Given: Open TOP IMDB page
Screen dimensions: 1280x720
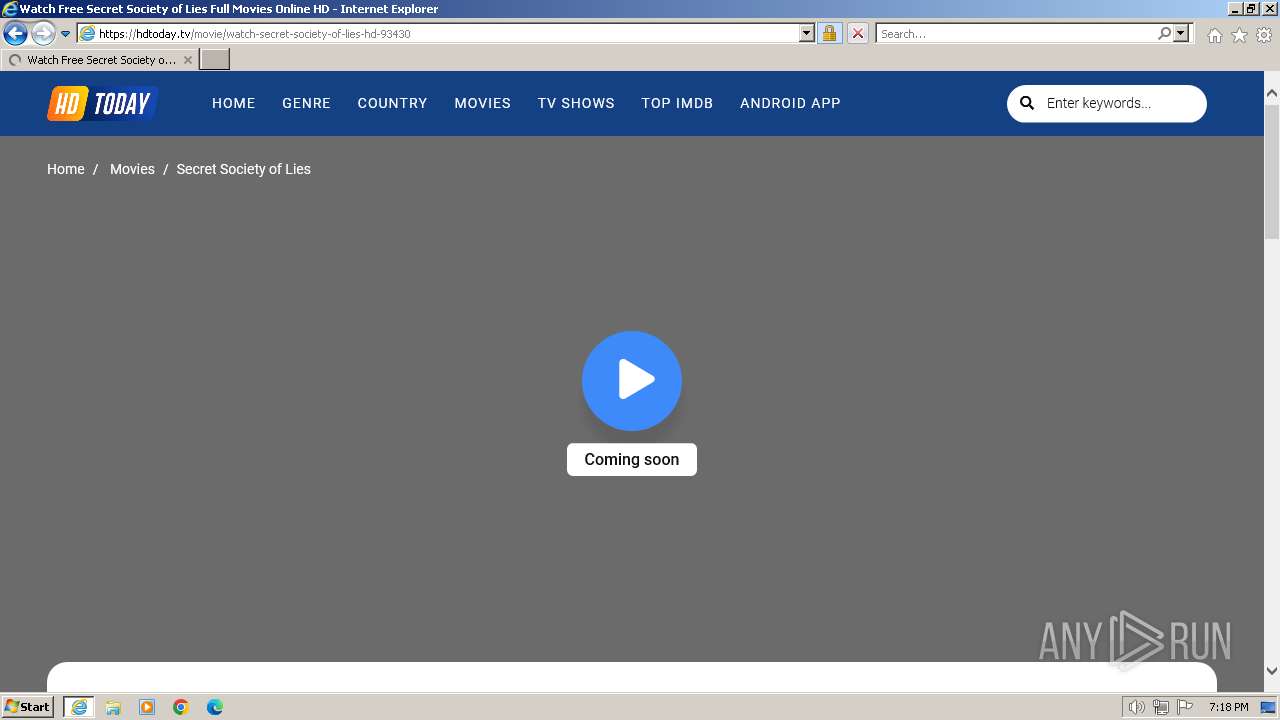Looking at the screenshot, I should [677, 103].
